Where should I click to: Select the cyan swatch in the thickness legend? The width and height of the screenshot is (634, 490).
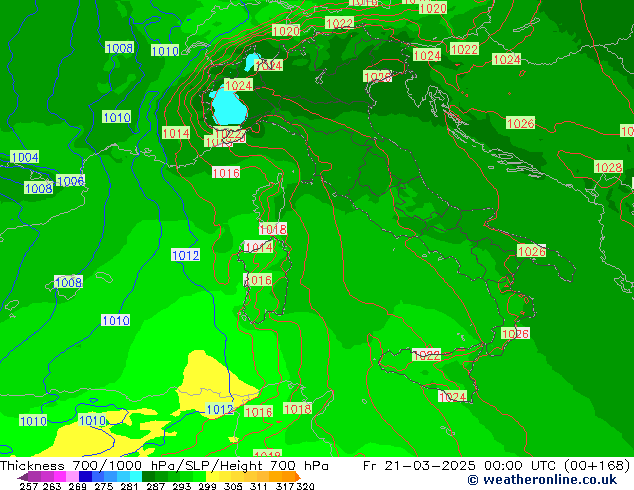[x=136, y=476]
